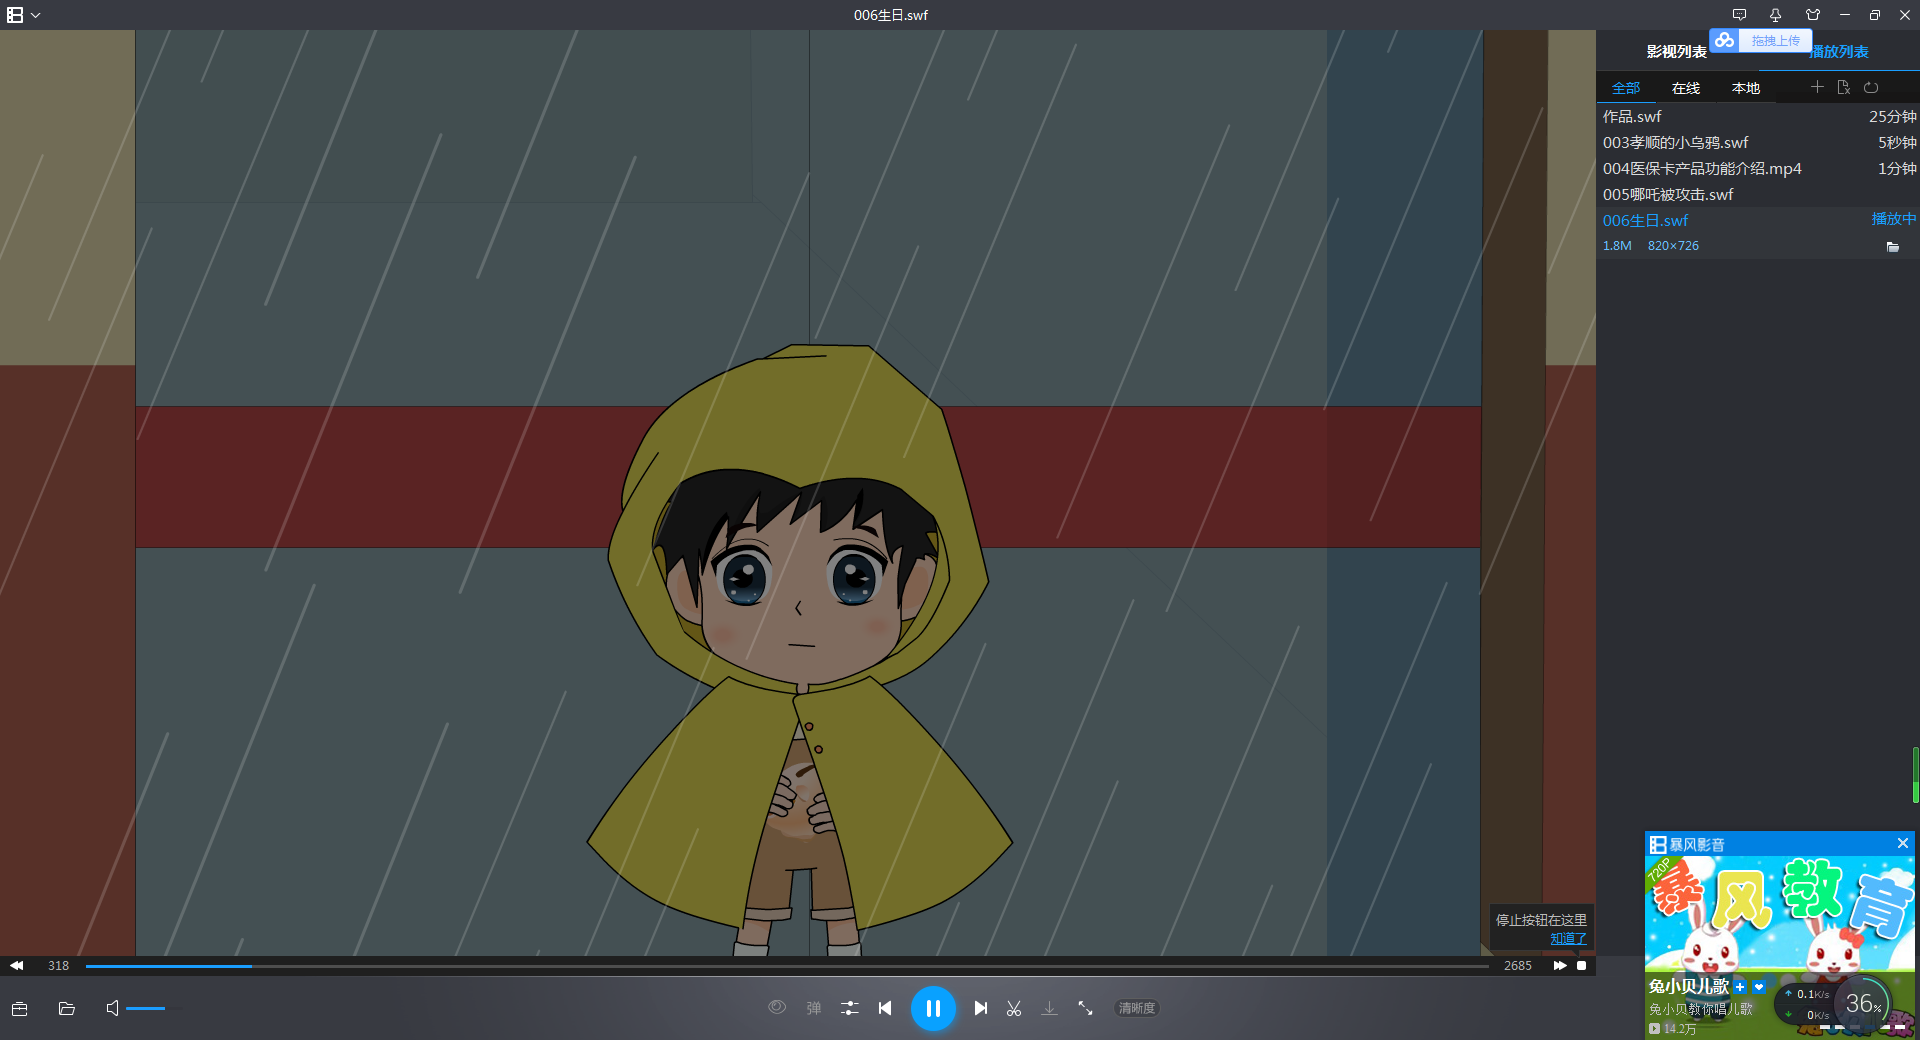Image resolution: width=1920 pixels, height=1040 pixels.
Task: Click the video seek progress bar
Action: point(787,966)
